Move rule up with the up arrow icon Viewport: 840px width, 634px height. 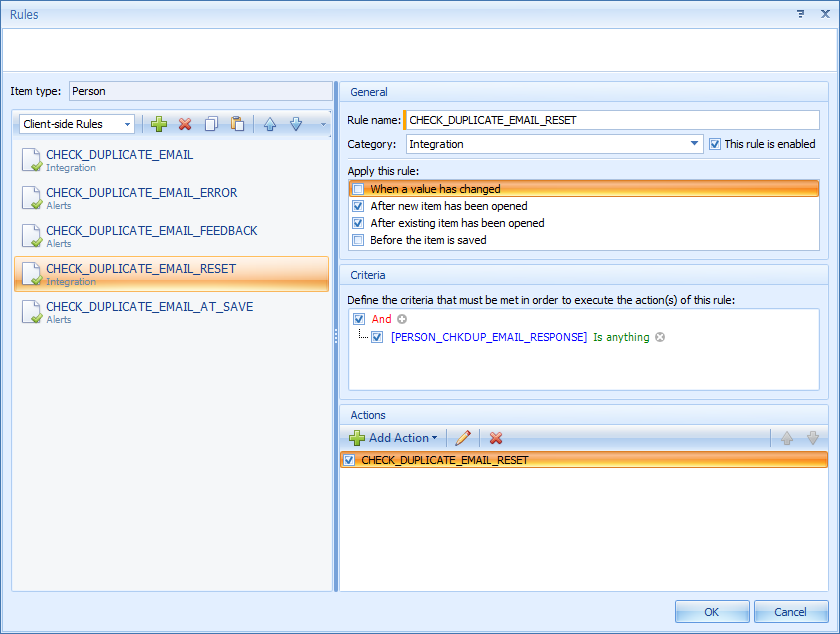[270, 124]
